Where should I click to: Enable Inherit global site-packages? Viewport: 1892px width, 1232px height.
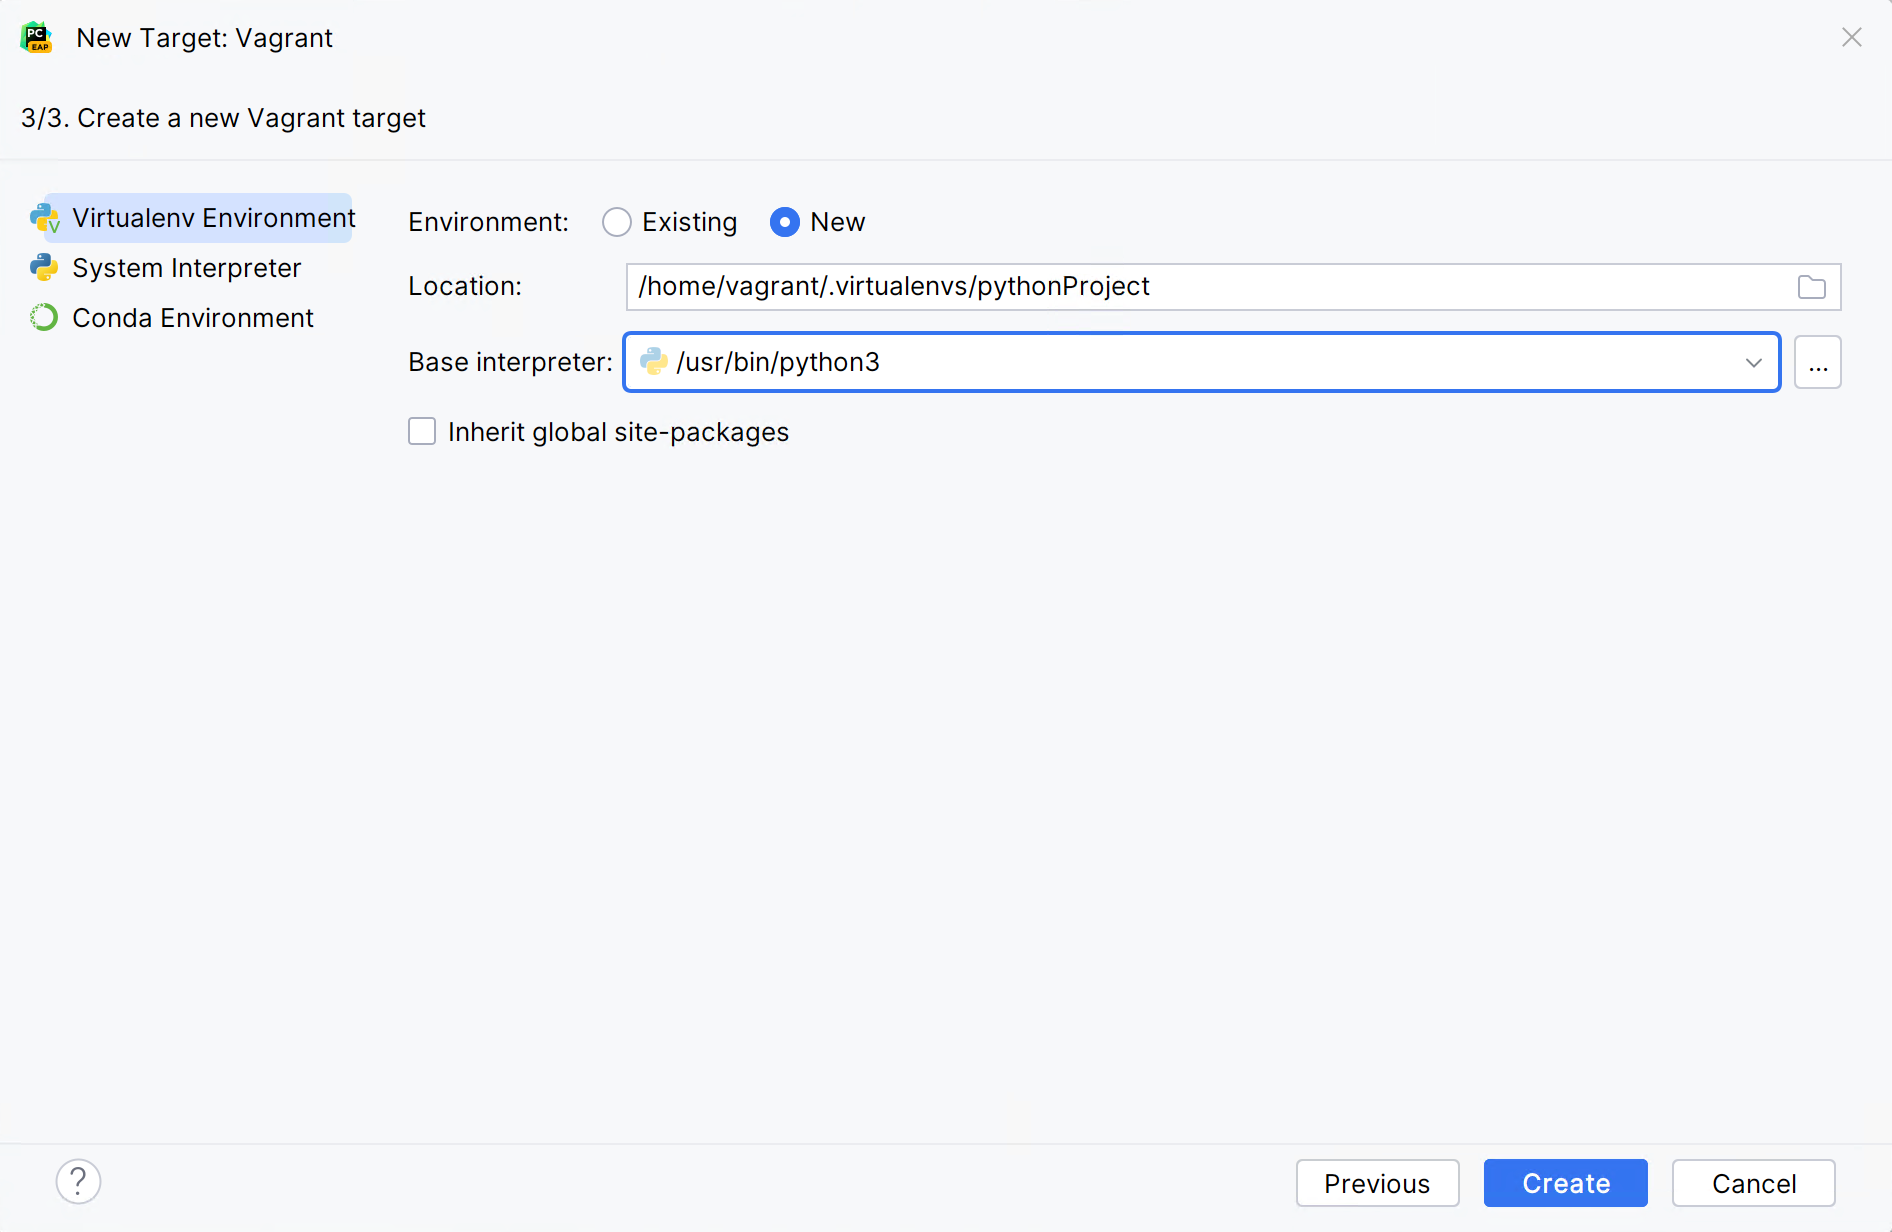coord(421,431)
